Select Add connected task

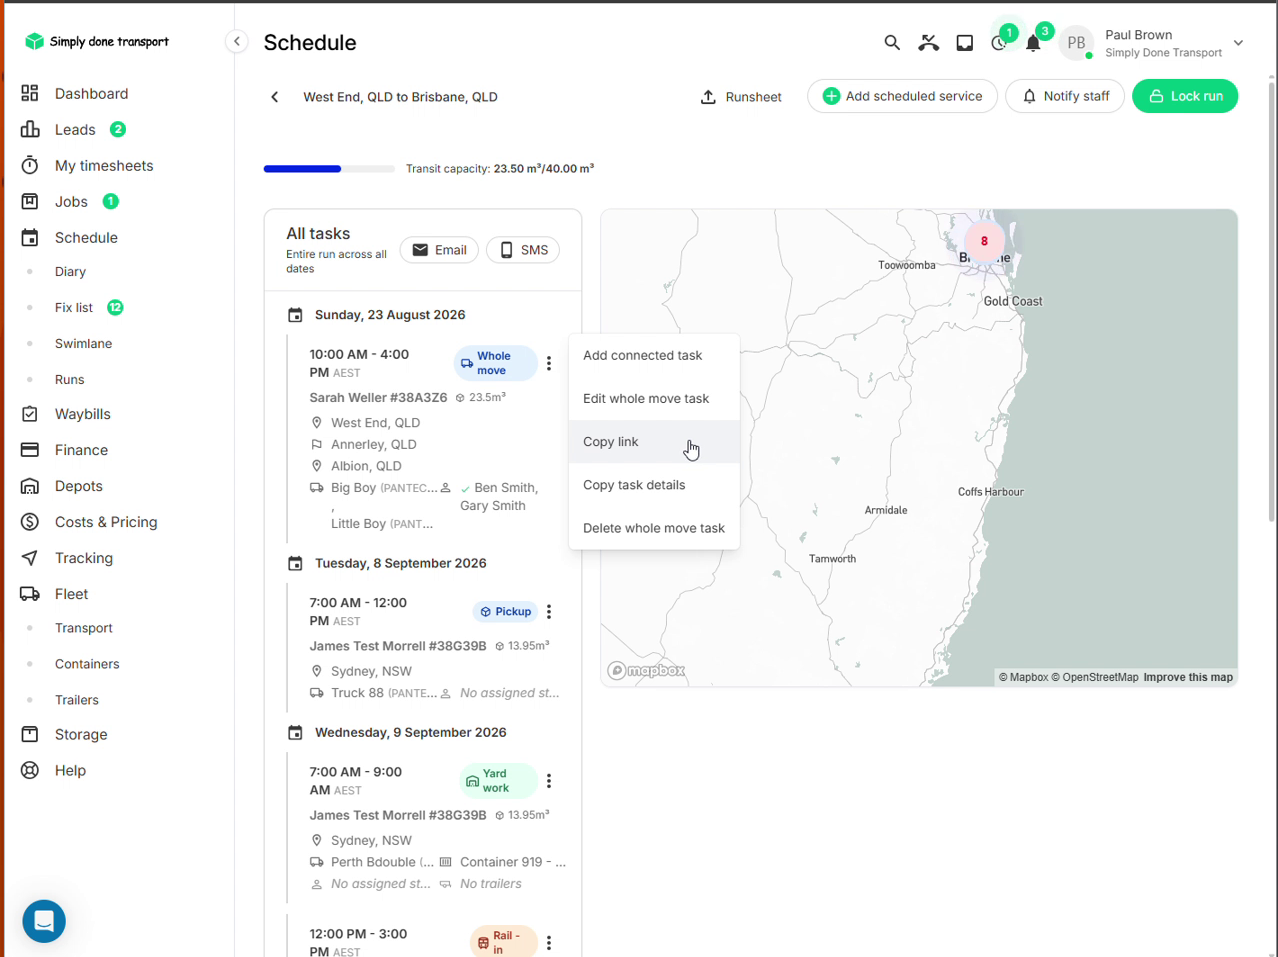pyautogui.click(x=654, y=355)
